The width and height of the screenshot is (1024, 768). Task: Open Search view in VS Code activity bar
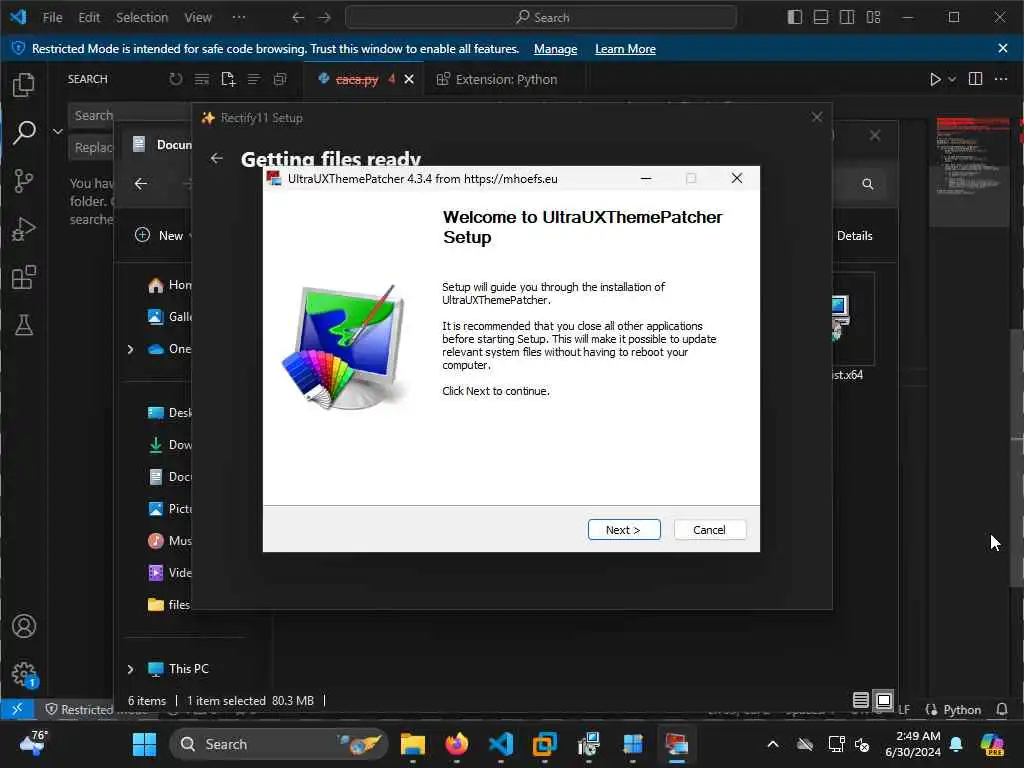click(x=24, y=133)
